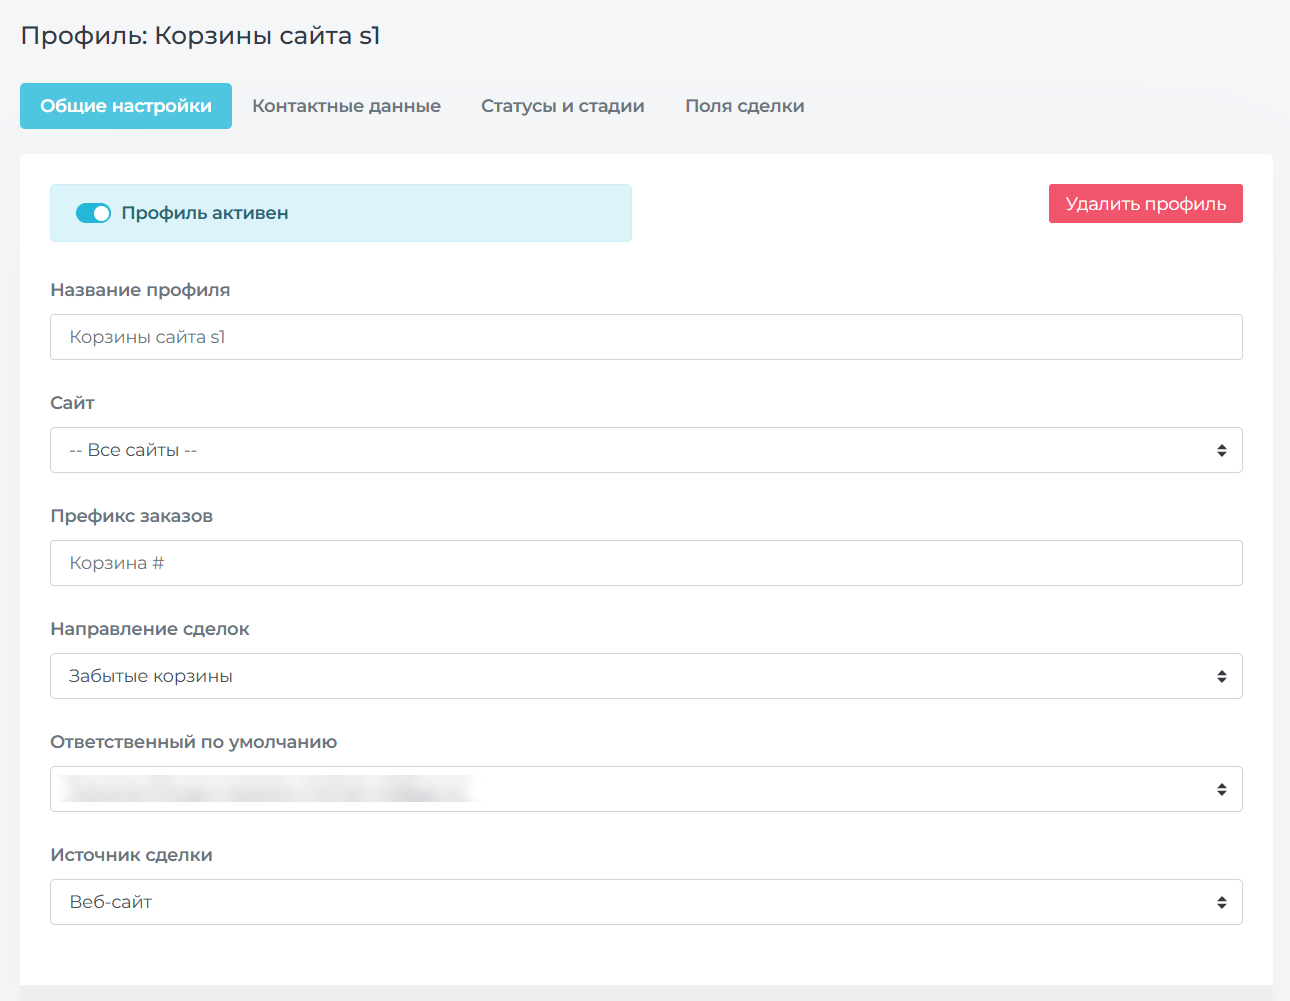
Task: Open the dropdown showing -- Все сайты --
Action: point(630,450)
